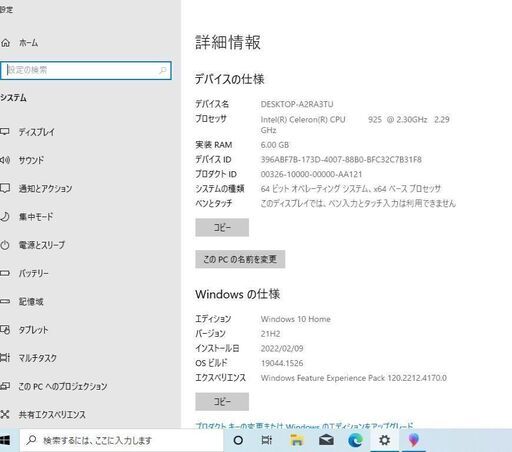Launch Microsoft Edge from taskbar

[355, 440]
